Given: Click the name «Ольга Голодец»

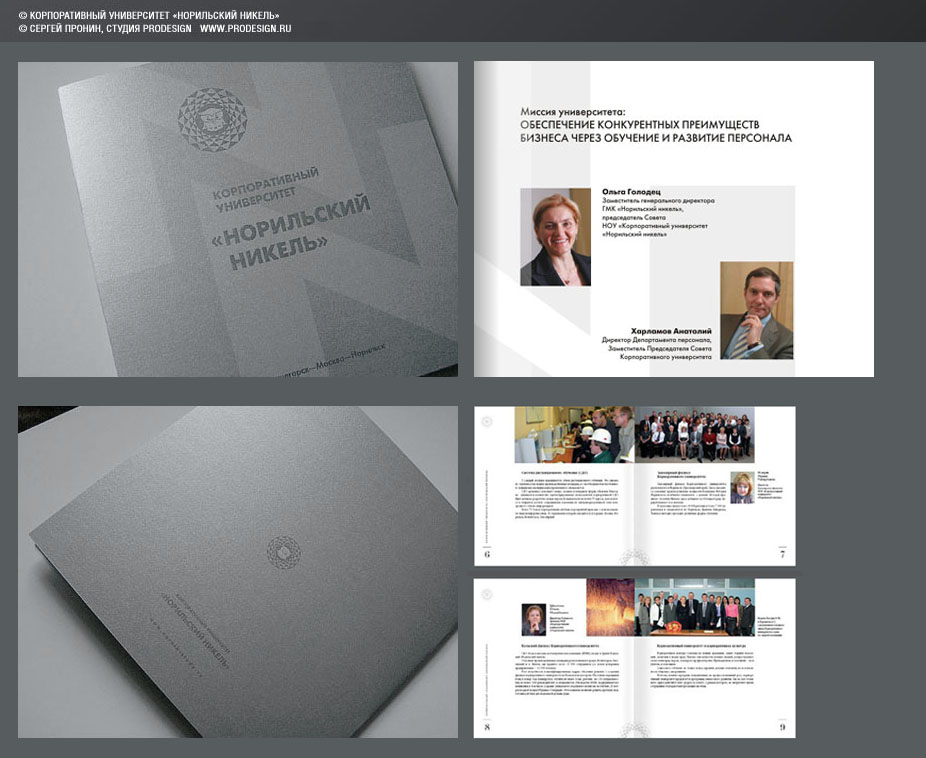Looking at the screenshot, I should [631, 192].
